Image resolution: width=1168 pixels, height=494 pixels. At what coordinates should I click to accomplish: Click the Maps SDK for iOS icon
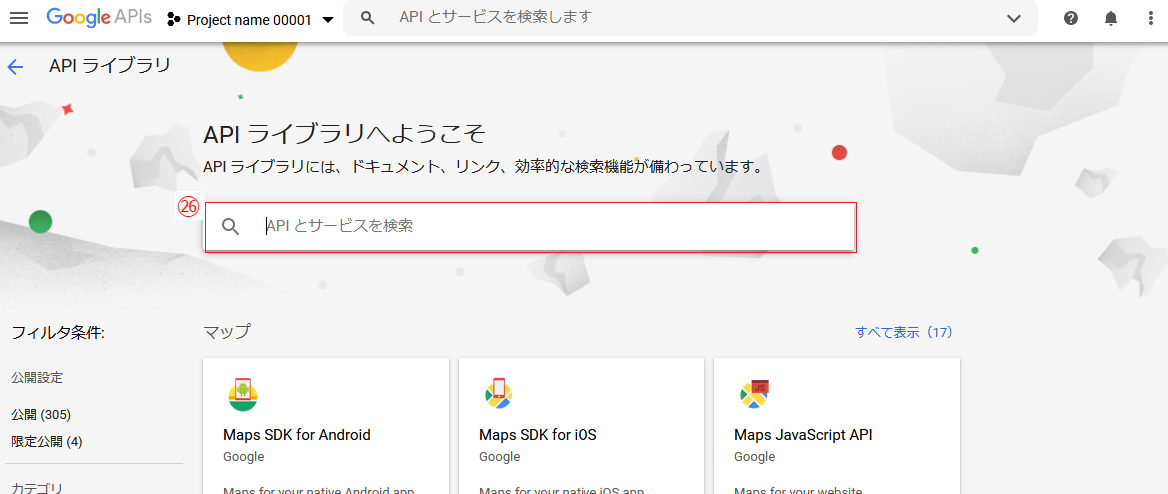[x=498, y=394]
